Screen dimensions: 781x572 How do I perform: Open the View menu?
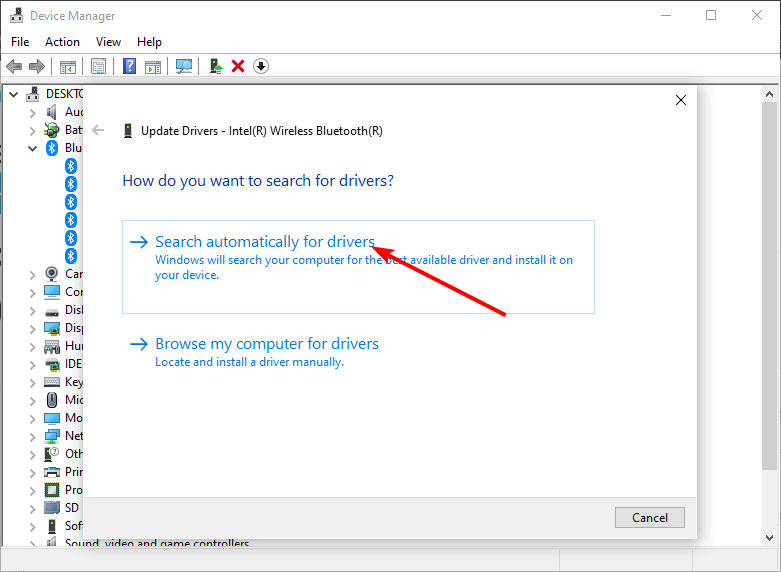point(108,42)
